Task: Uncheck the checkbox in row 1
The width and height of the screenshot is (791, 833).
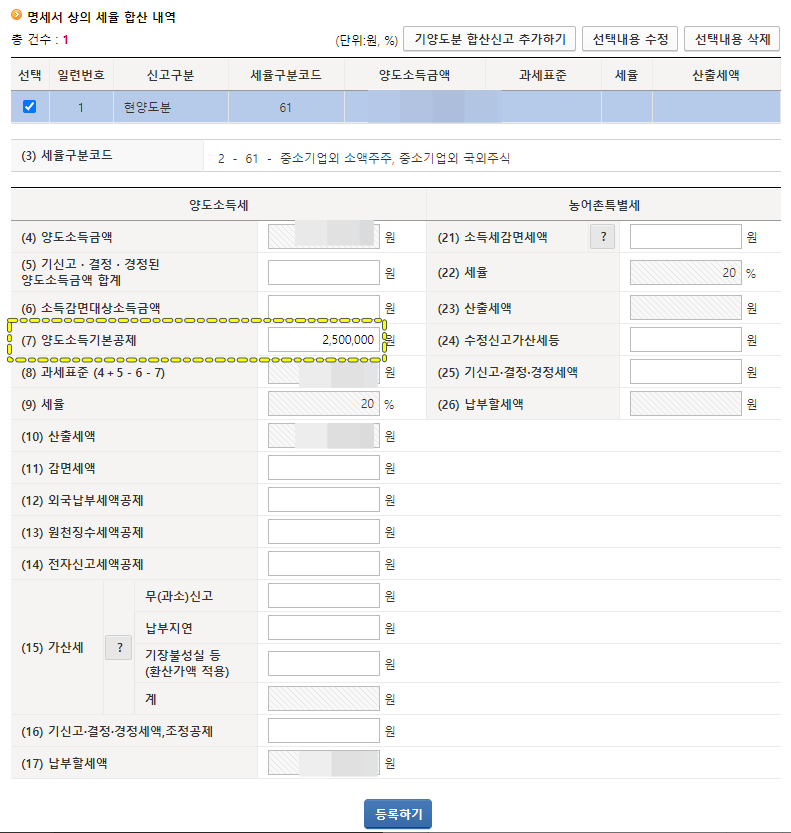Action: coord(29,106)
